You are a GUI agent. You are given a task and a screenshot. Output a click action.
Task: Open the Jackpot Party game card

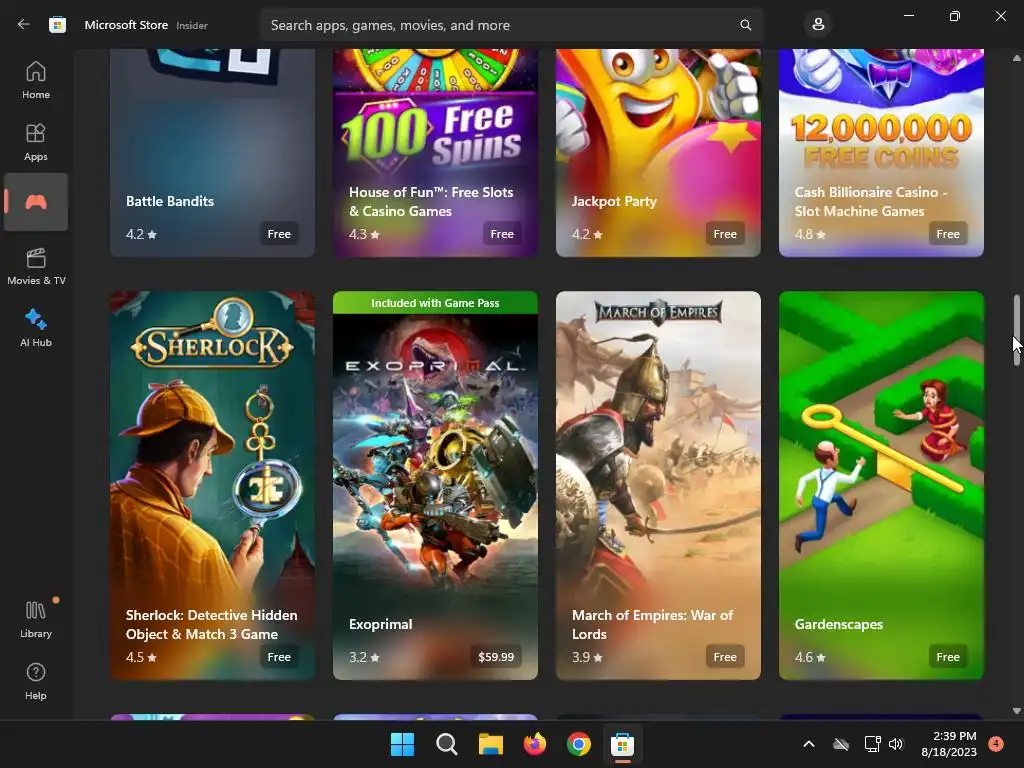(658, 153)
